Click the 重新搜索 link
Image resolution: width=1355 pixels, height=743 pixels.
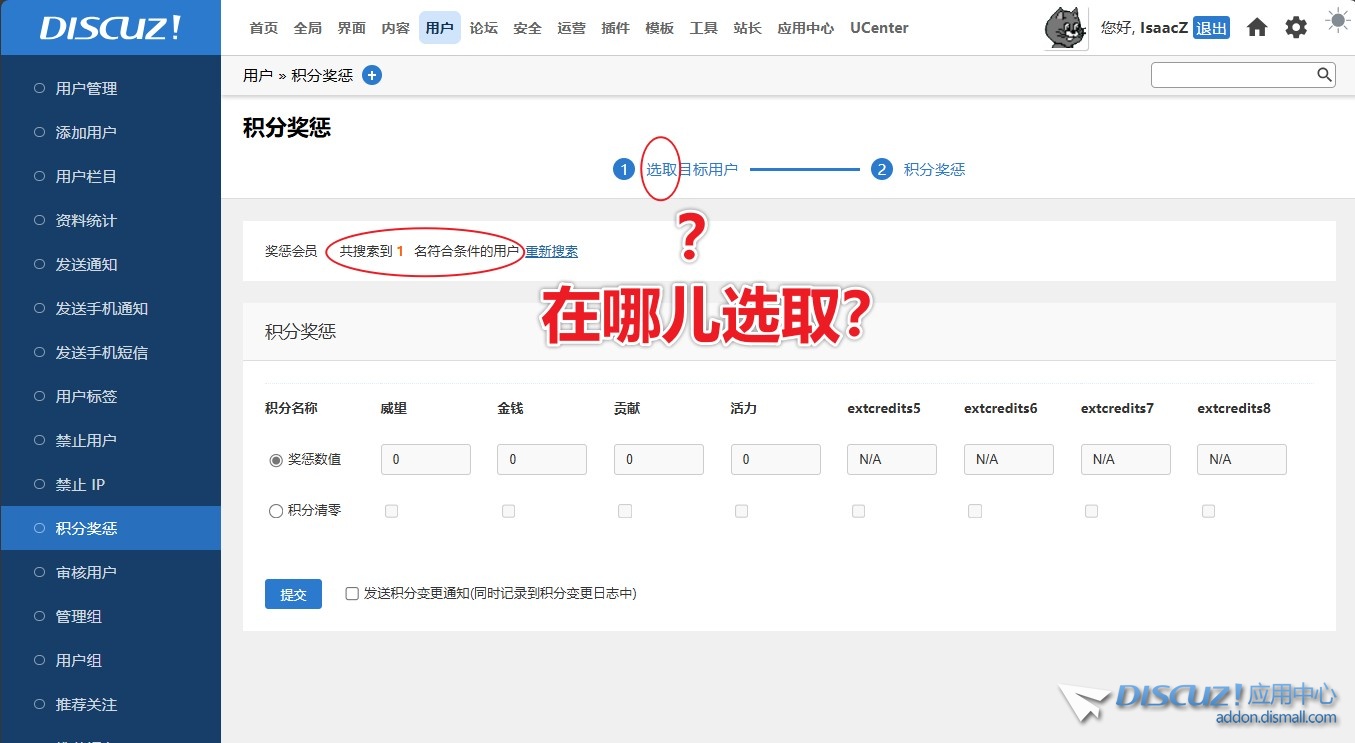[x=552, y=252]
